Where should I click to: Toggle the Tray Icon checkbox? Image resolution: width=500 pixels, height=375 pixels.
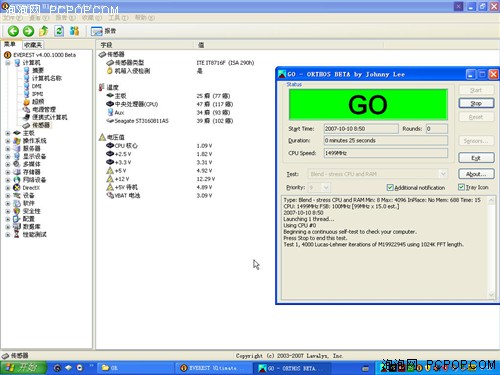(x=461, y=187)
